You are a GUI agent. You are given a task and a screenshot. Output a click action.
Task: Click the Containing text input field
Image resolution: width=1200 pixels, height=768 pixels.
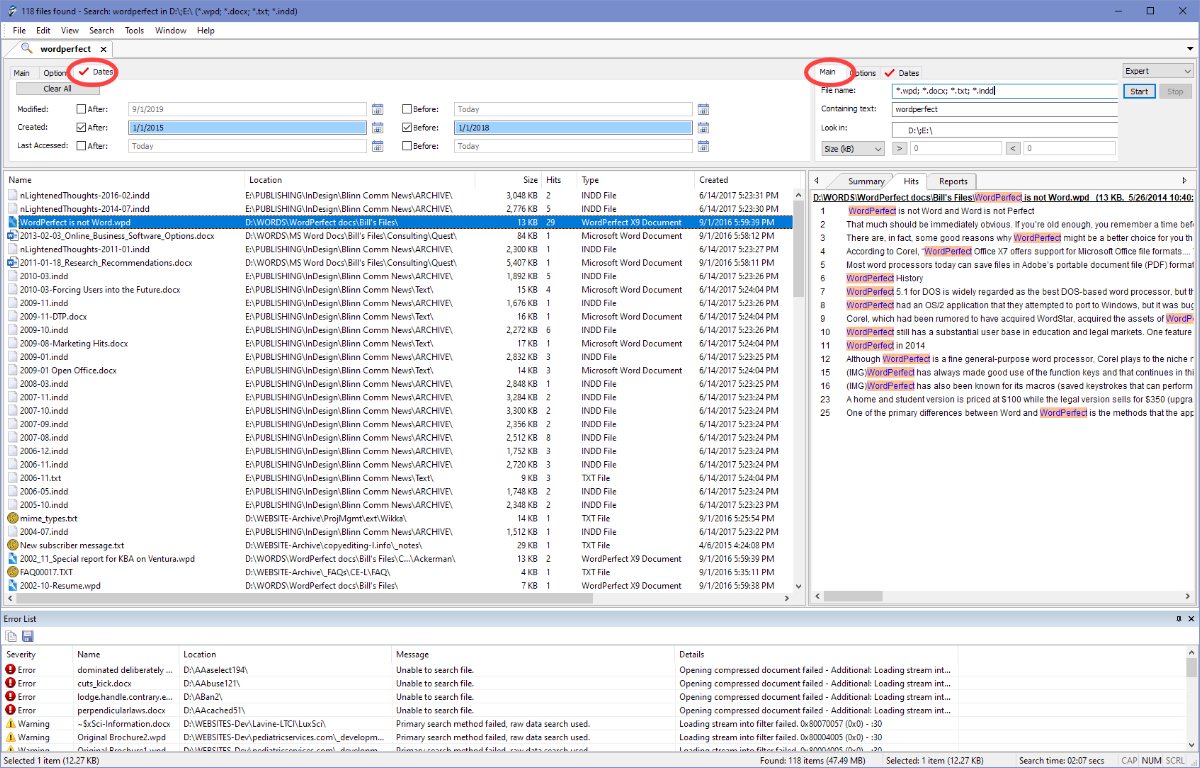point(1005,109)
